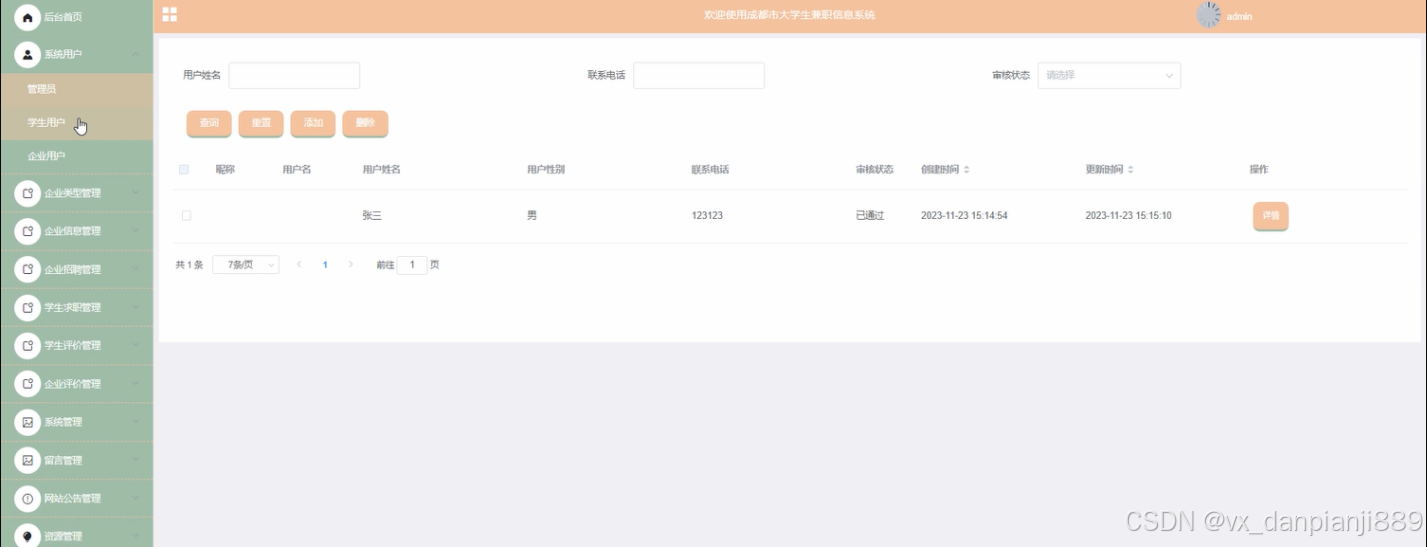Screen dimensions: 1427x547
Task: Click the icon beside 企业类型管理
Action: coord(27,193)
